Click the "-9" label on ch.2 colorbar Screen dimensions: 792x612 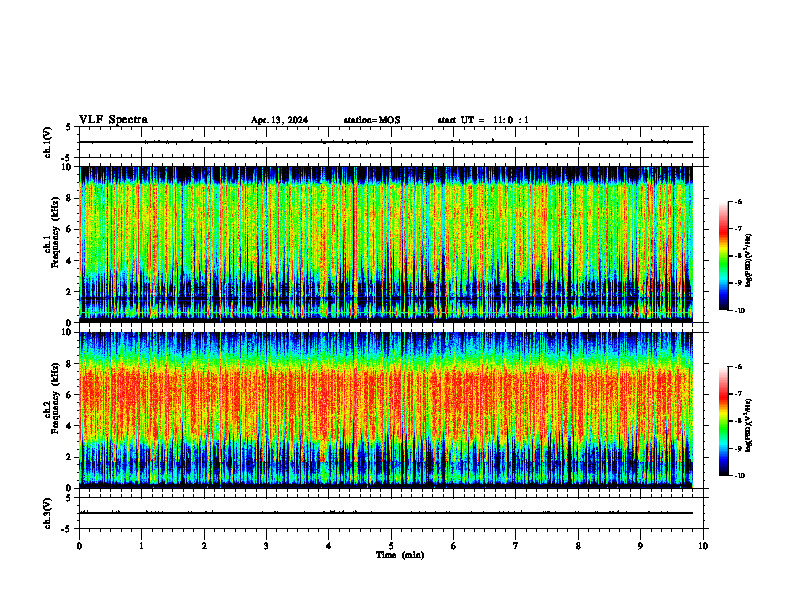(738, 448)
